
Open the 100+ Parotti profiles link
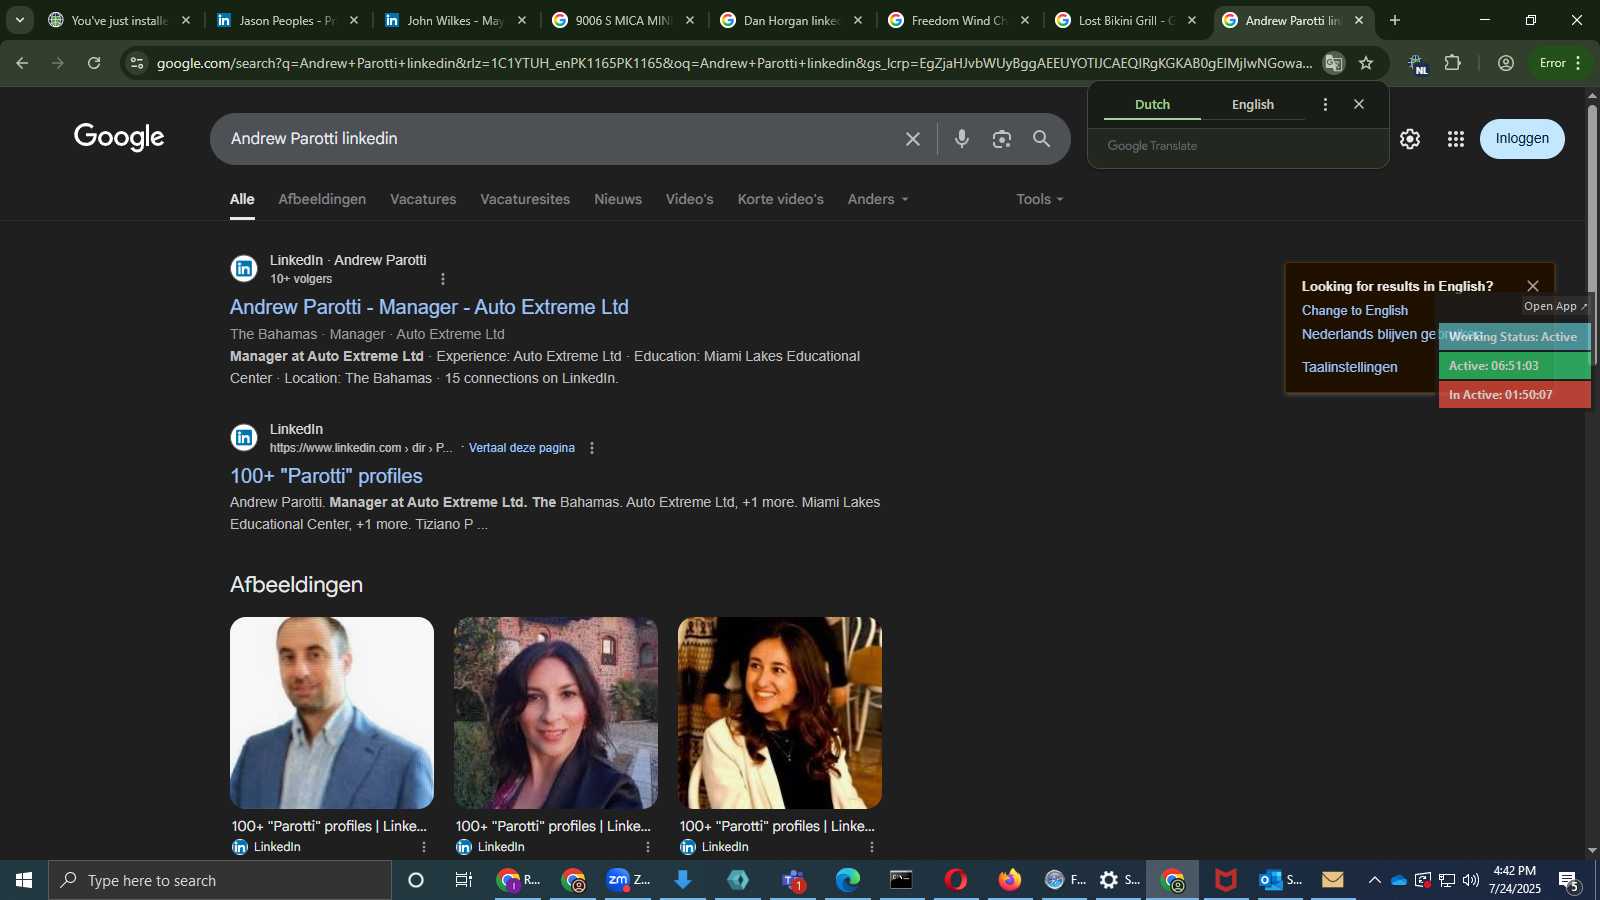coord(326,476)
